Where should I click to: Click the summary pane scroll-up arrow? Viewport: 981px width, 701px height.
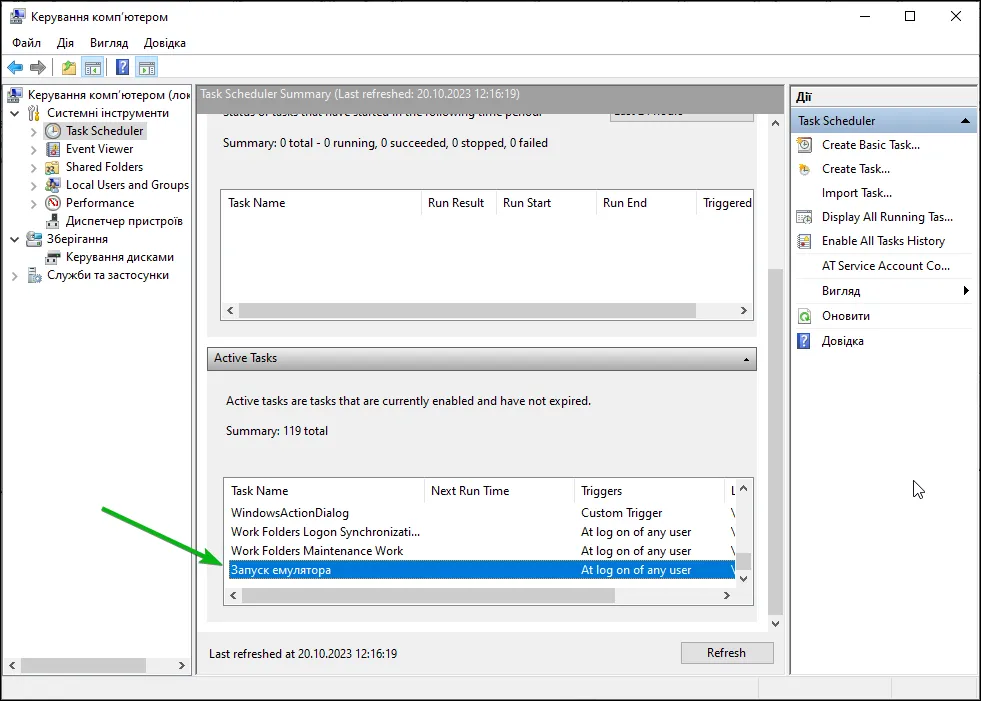point(775,123)
